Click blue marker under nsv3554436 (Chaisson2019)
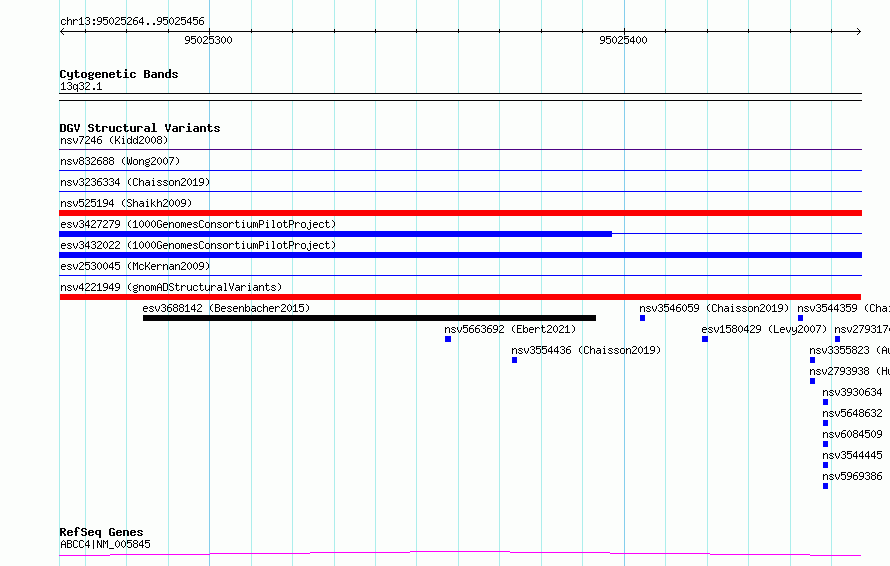 tap(514, 360)
